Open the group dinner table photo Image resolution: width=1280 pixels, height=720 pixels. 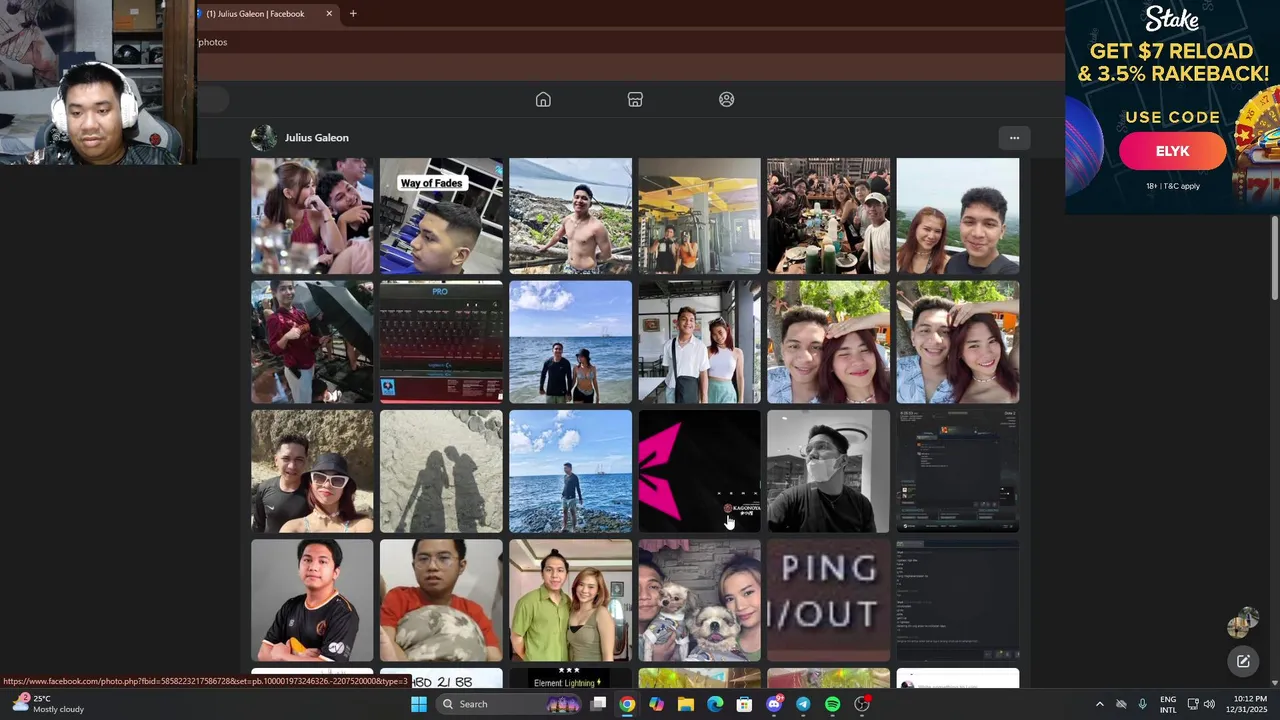tap(828, 215)
